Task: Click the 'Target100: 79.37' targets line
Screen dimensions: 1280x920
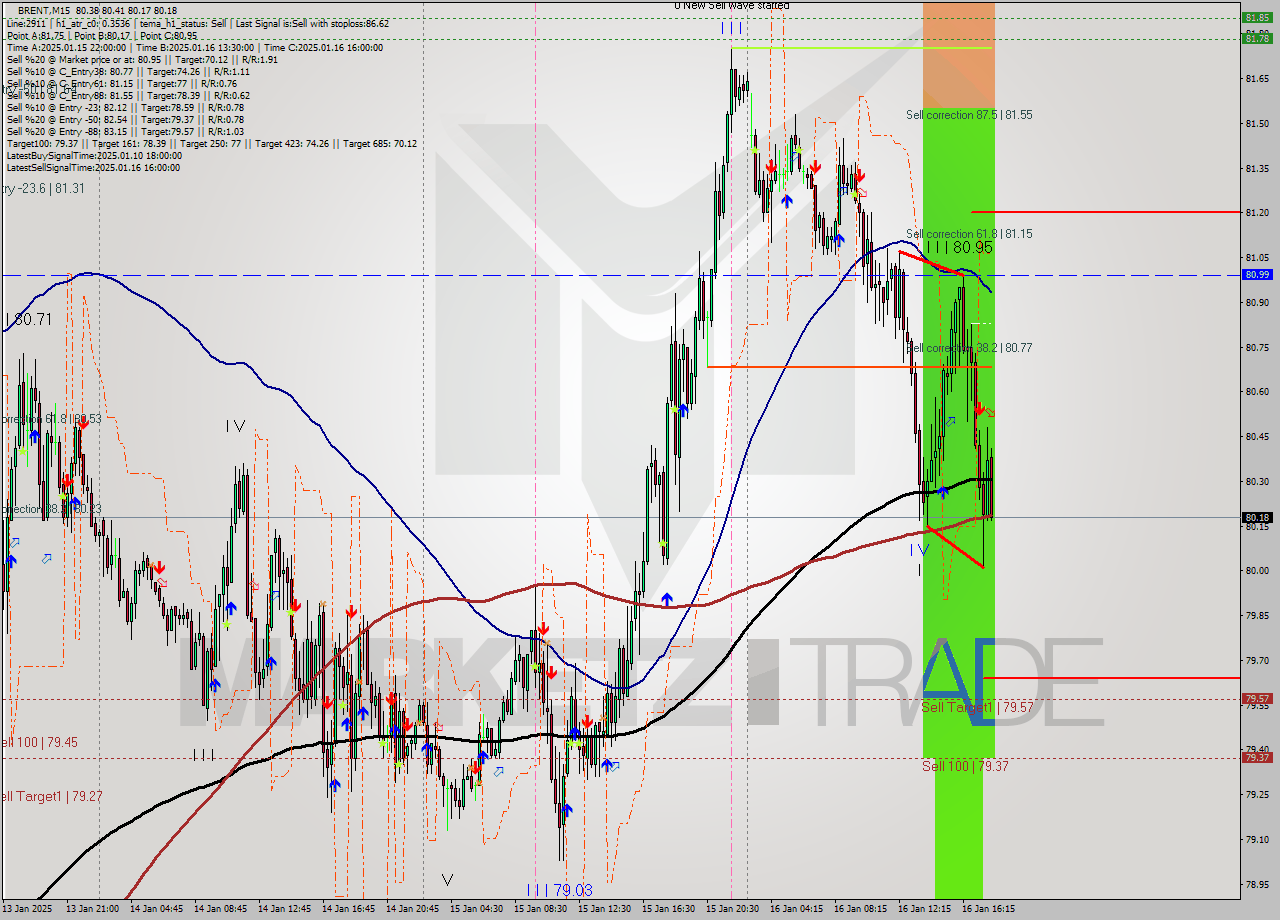Action: [x=211, y=143]
